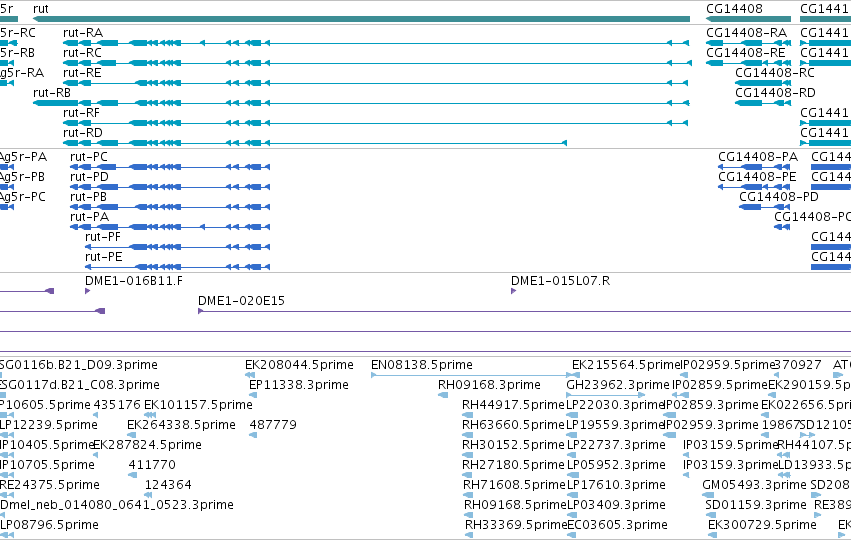
Task: Select the RH71608.5prime EST label
Action: click(514, 485)
